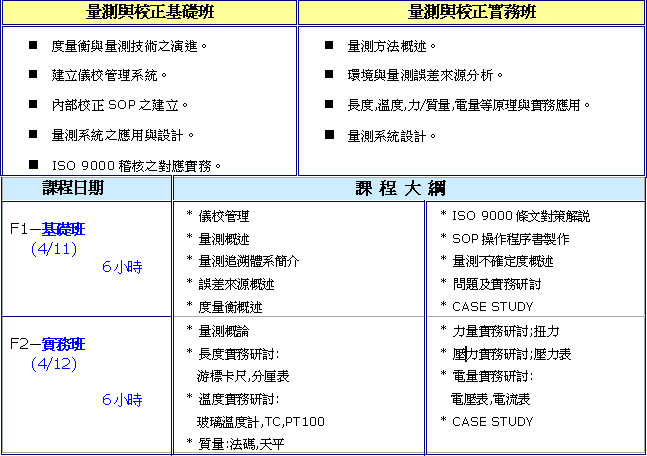The width and height of the screenshot is (647, 456).
Task: Click the 量測與校正實務班 header
Action: click(472, 12)
